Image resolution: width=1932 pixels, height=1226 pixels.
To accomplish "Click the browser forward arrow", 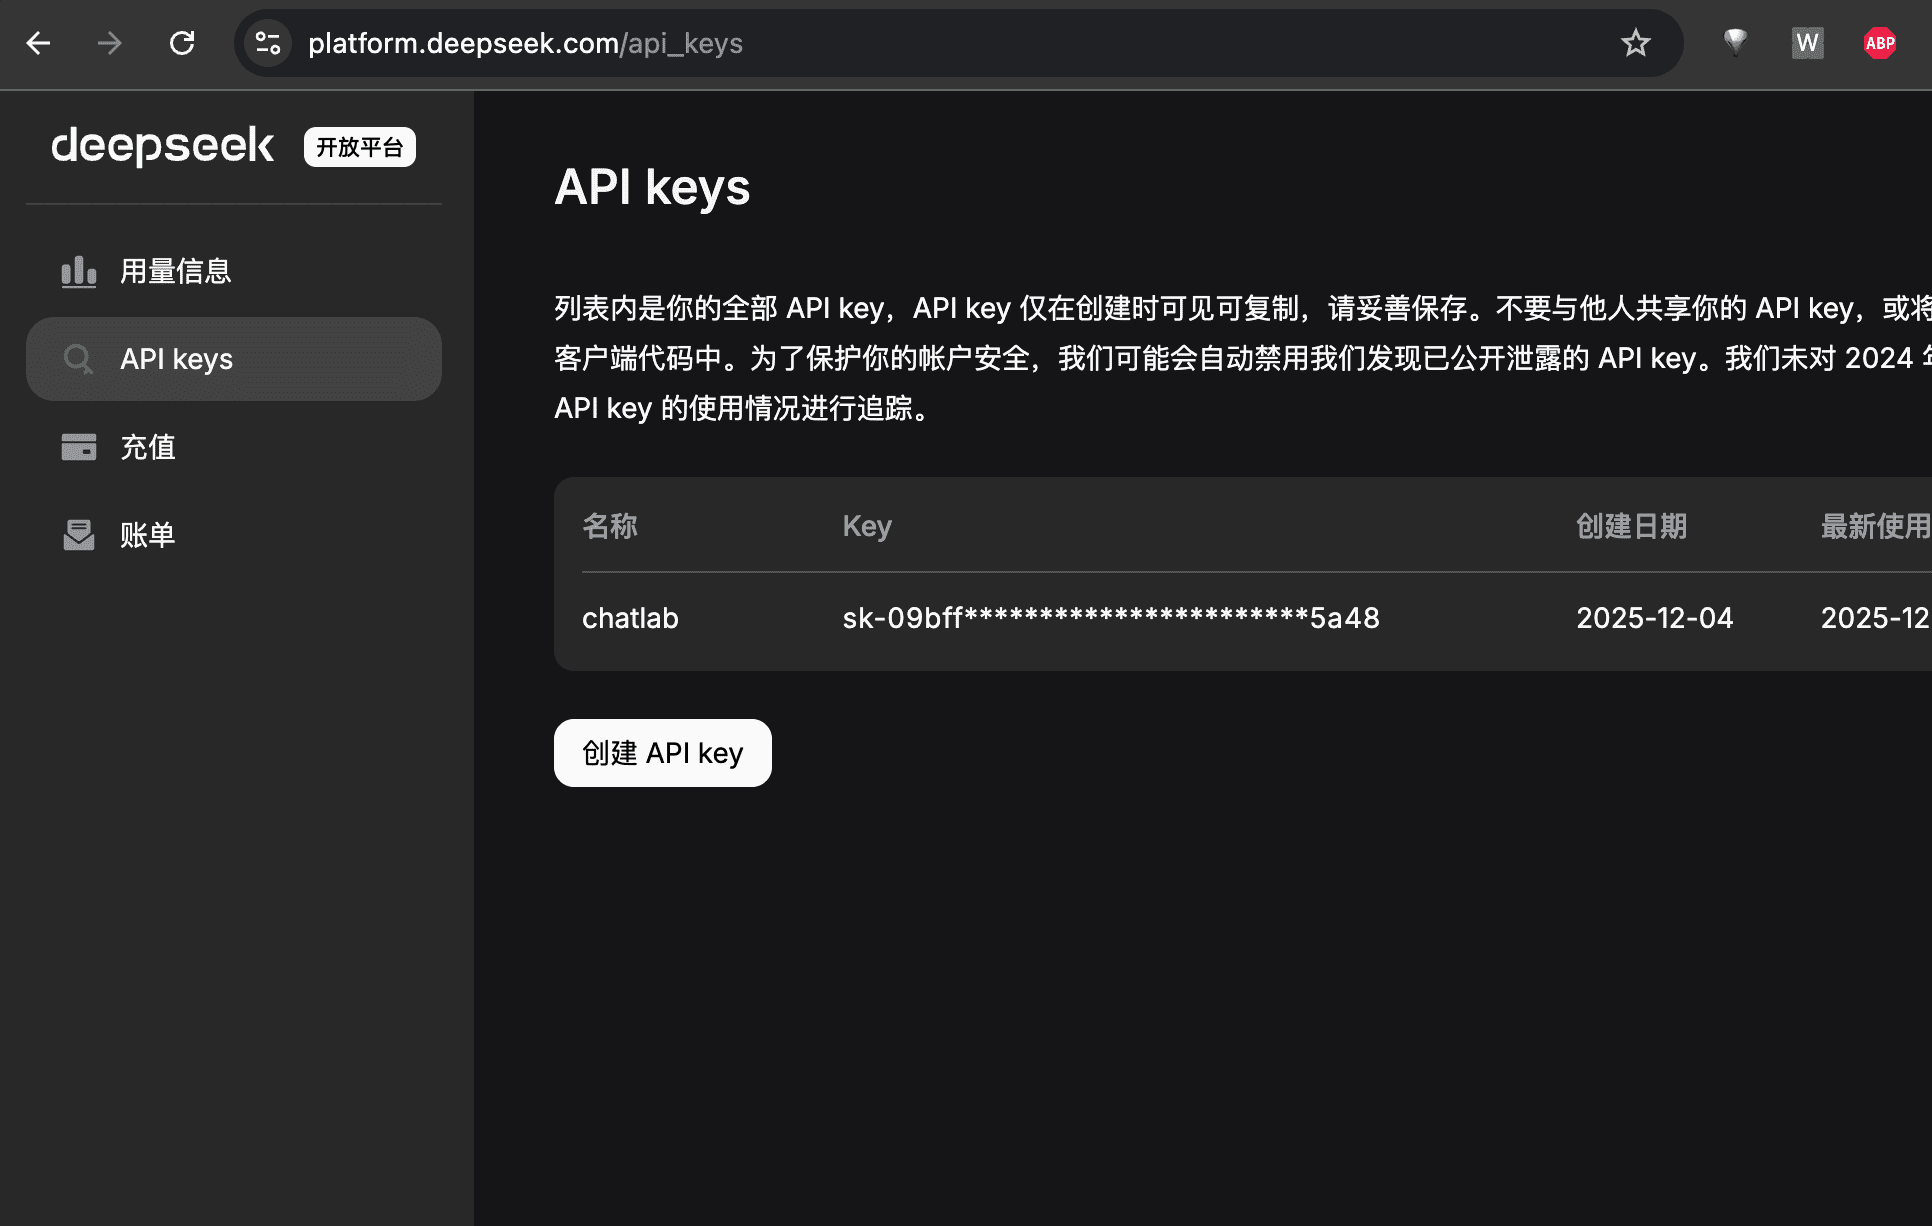I will [110, 43].
